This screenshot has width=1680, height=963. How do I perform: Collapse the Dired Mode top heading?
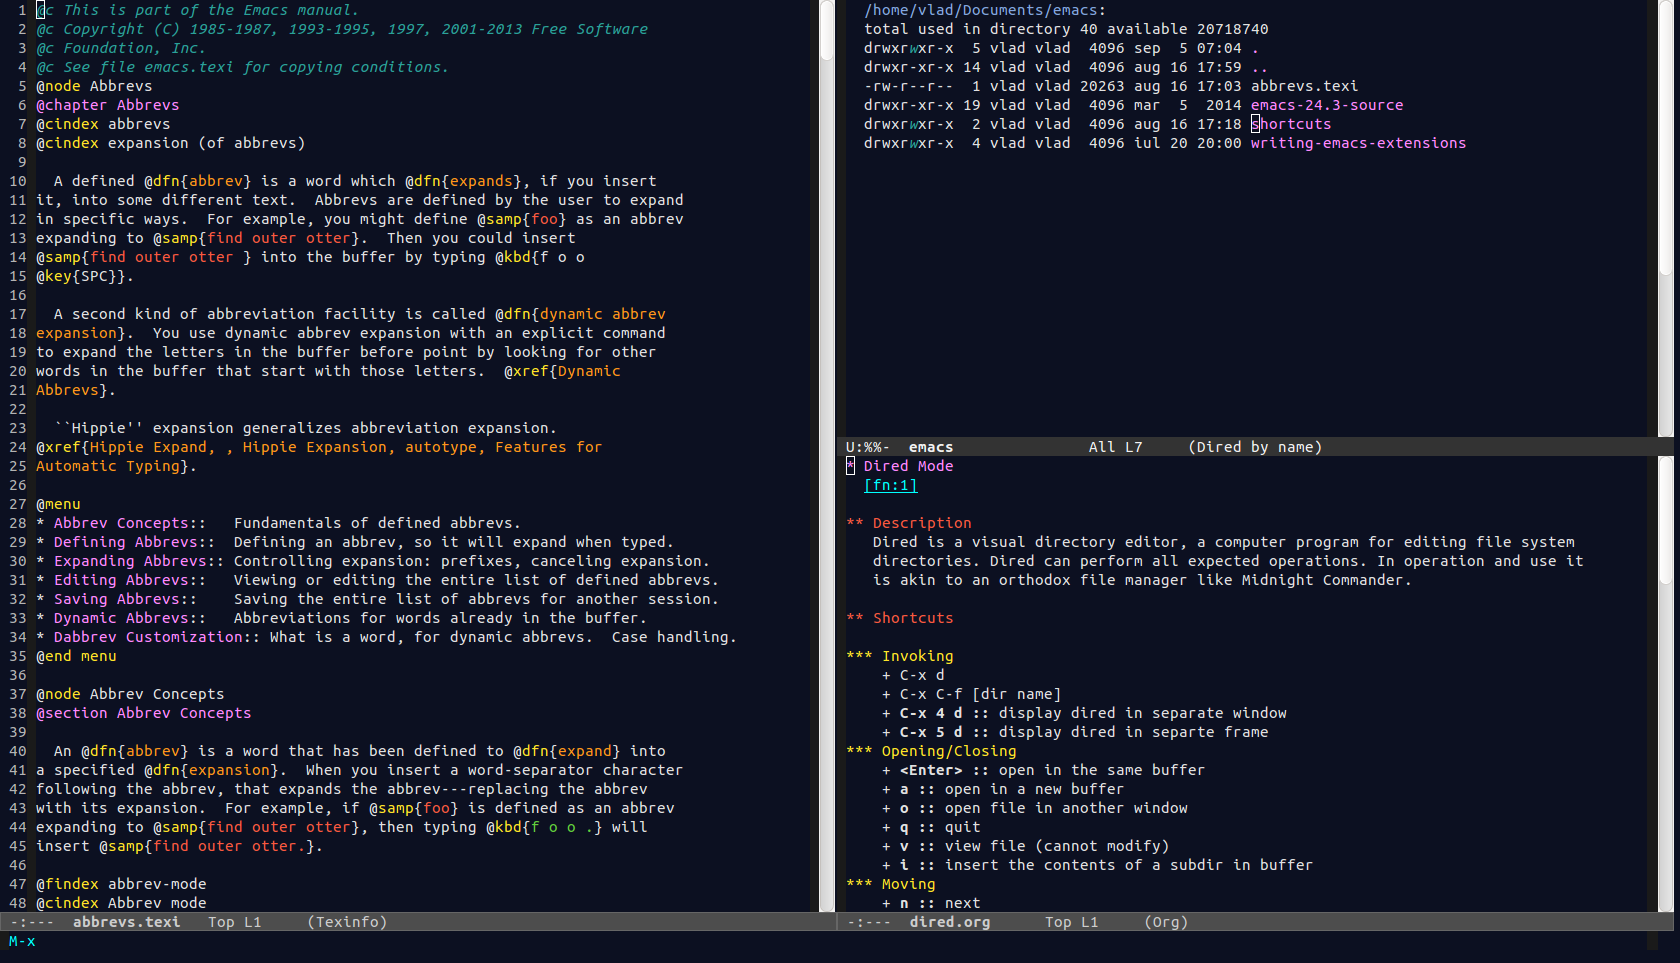900,466
